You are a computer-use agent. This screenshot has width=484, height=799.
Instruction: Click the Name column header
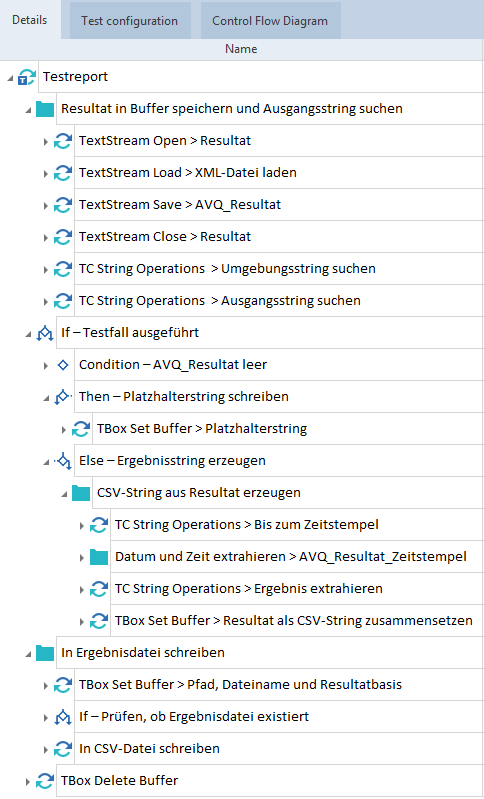(241, 49)
